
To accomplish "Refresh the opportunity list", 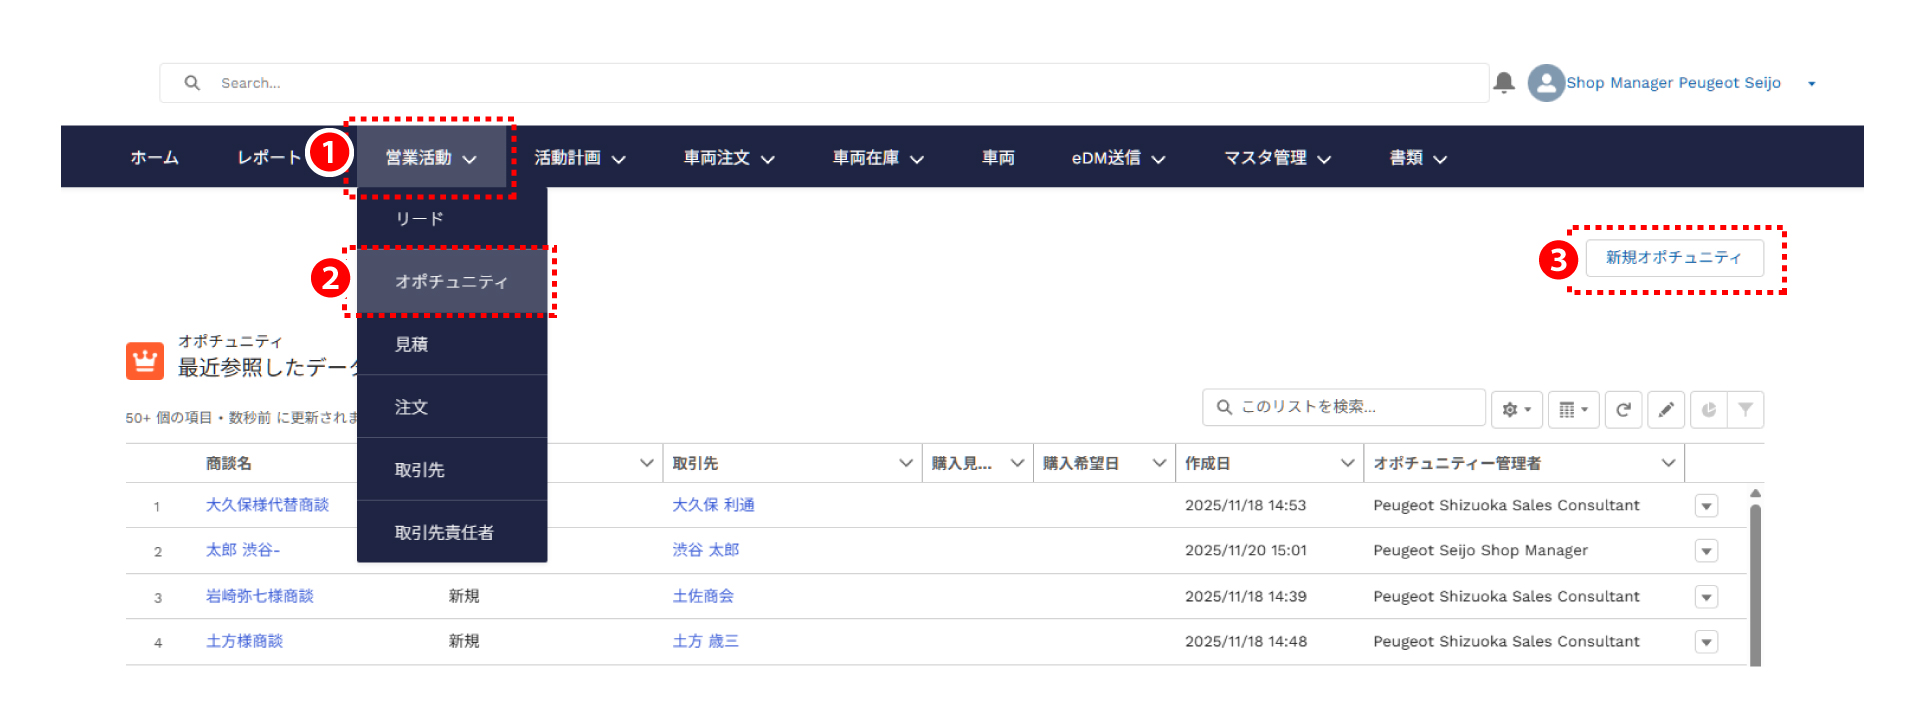I will [x=1623, y=409].
